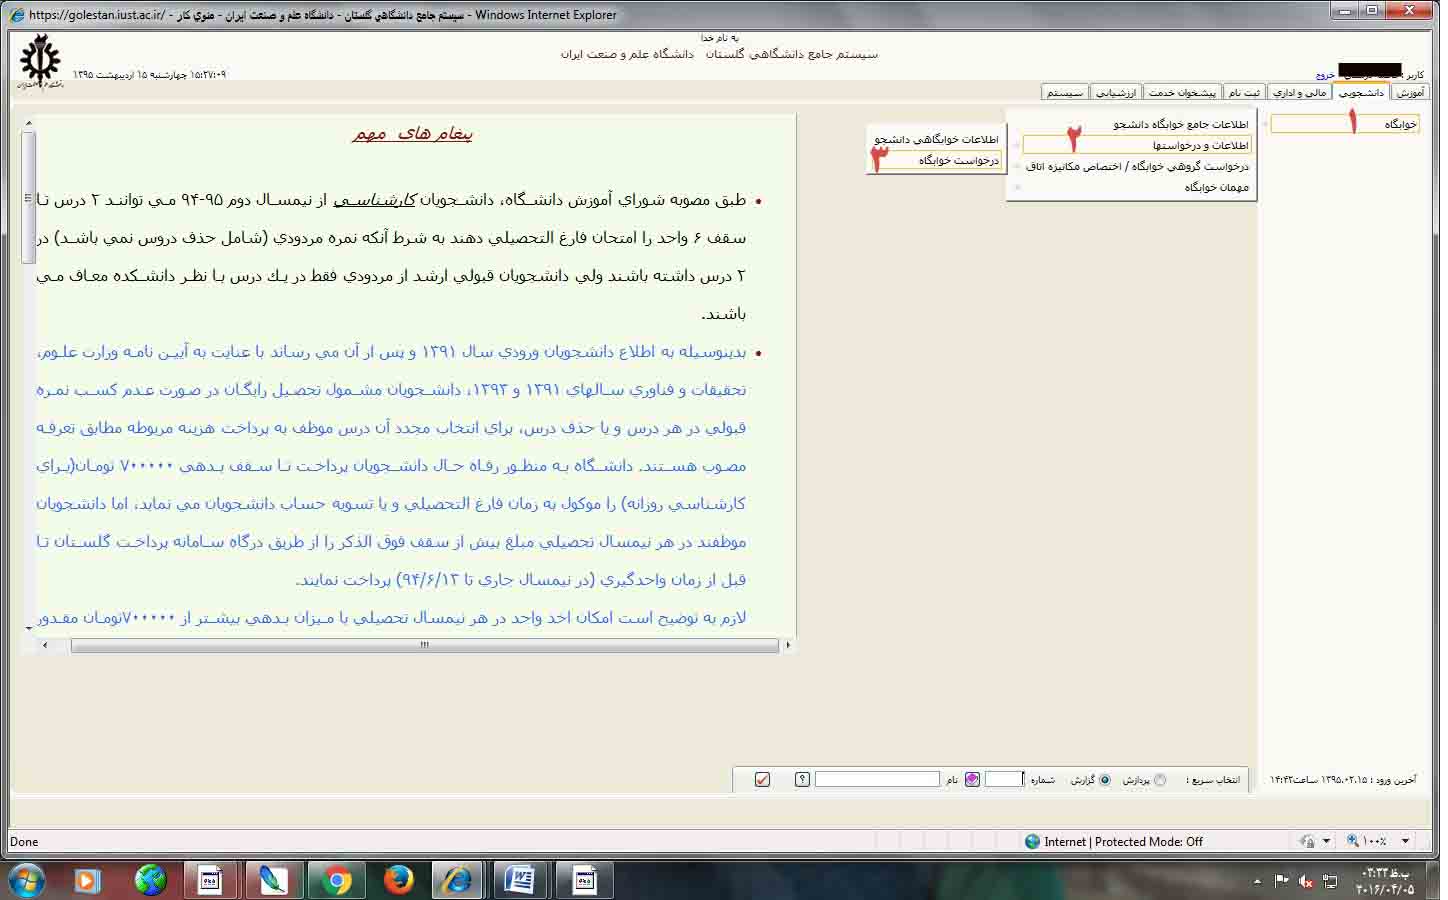Select the گزارش radio button
The height and width of the screenshot is (900, 1448).
(x=1105, y=780)
